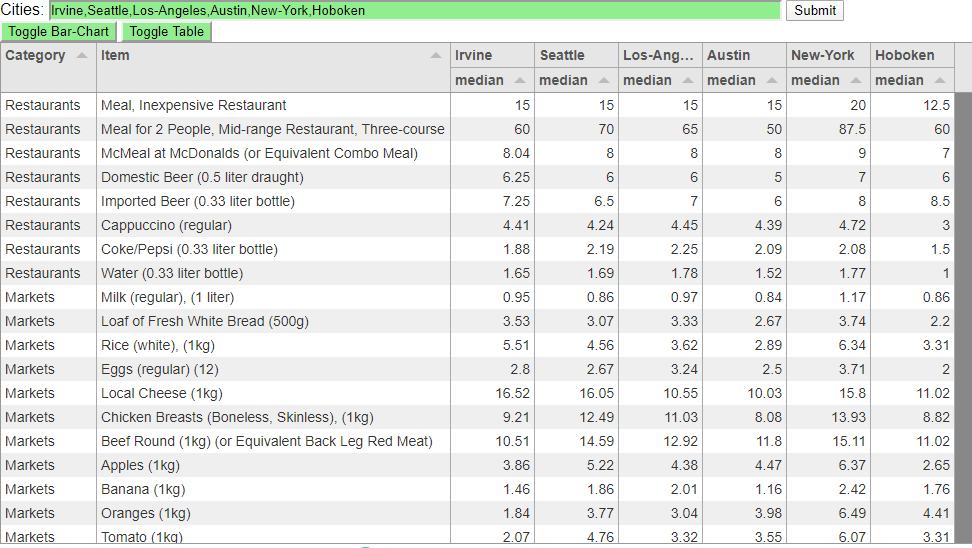Viewport: 972px width, 548px height.
Task: Select the Seattle column header
Action: pos(577,55)
